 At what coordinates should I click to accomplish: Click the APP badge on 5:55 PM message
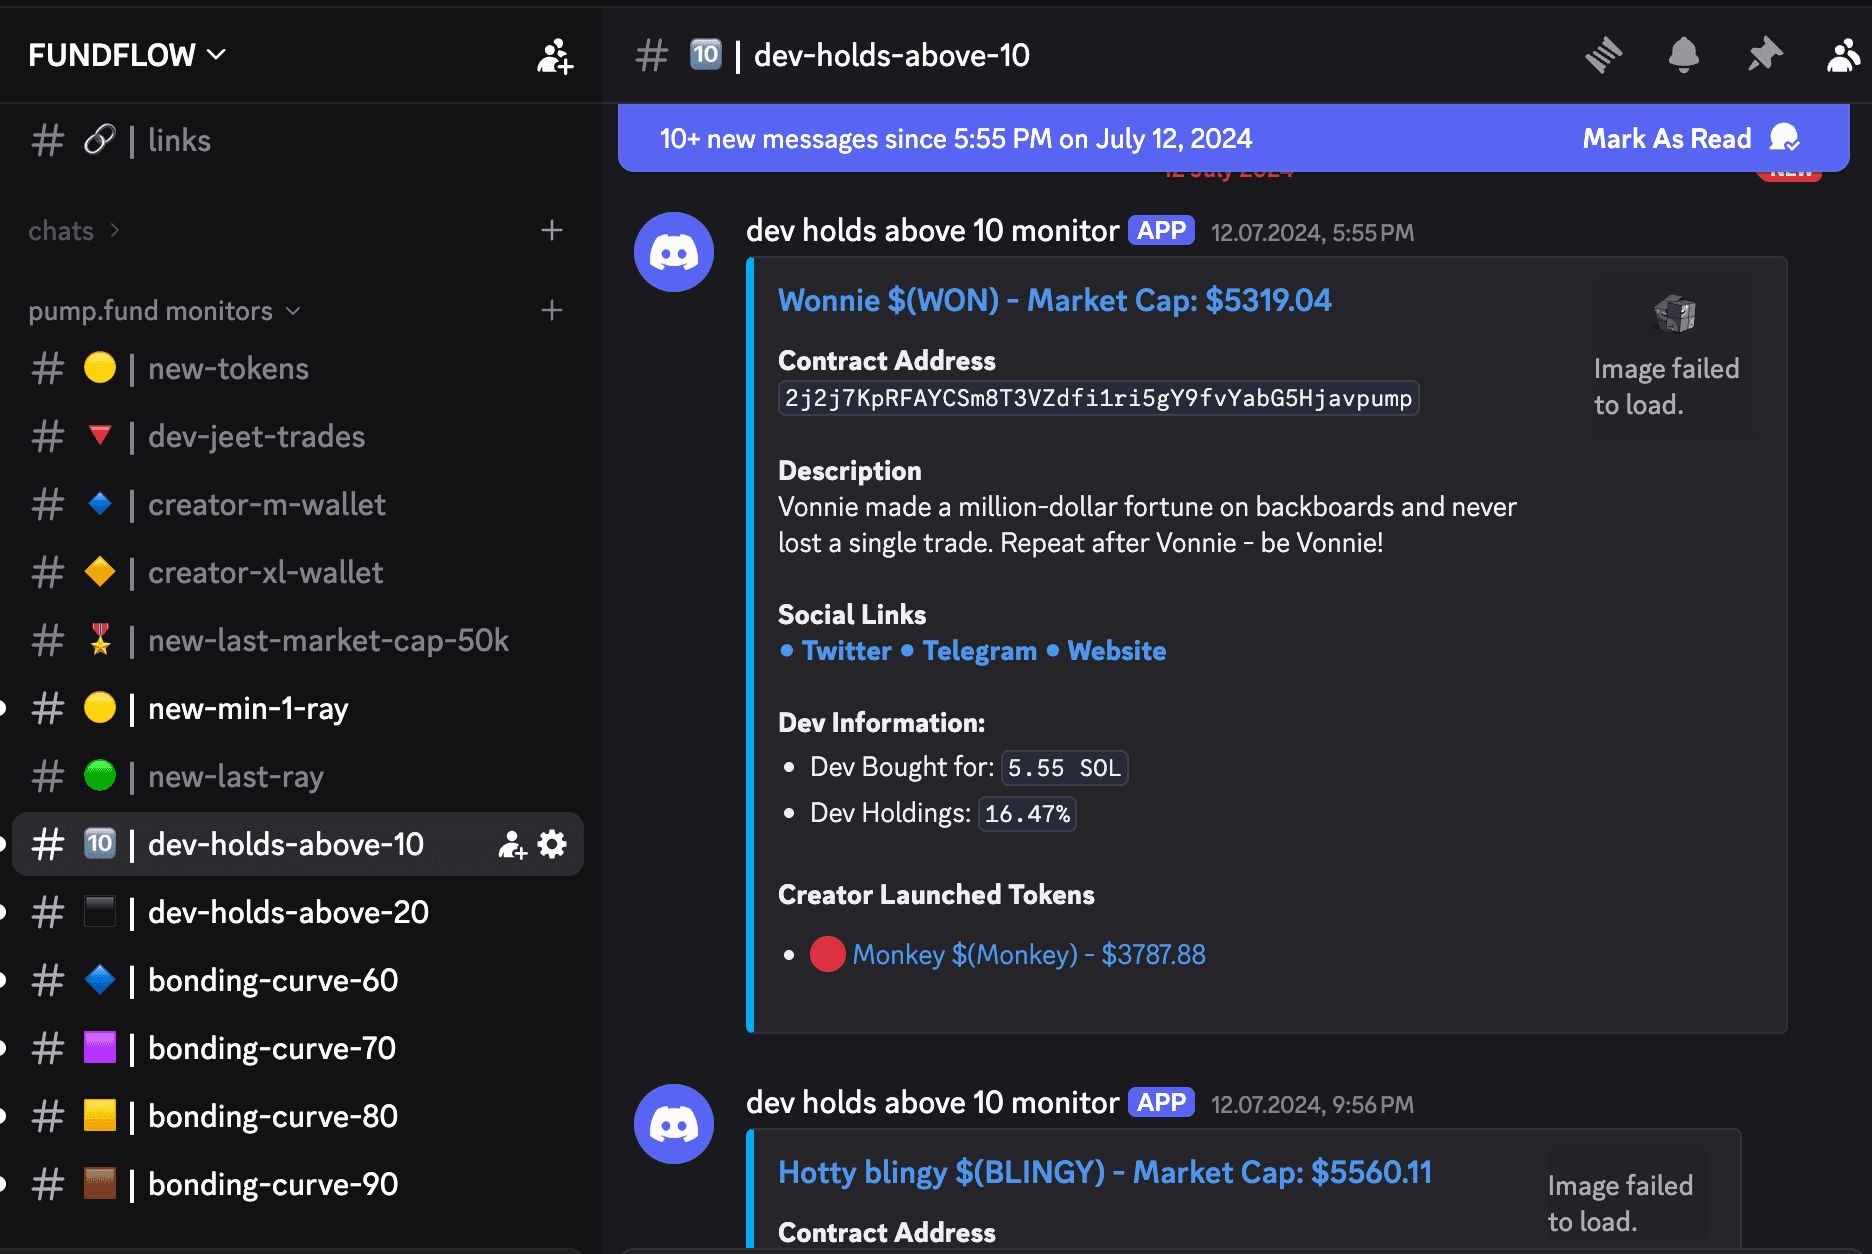(1161, 231)
